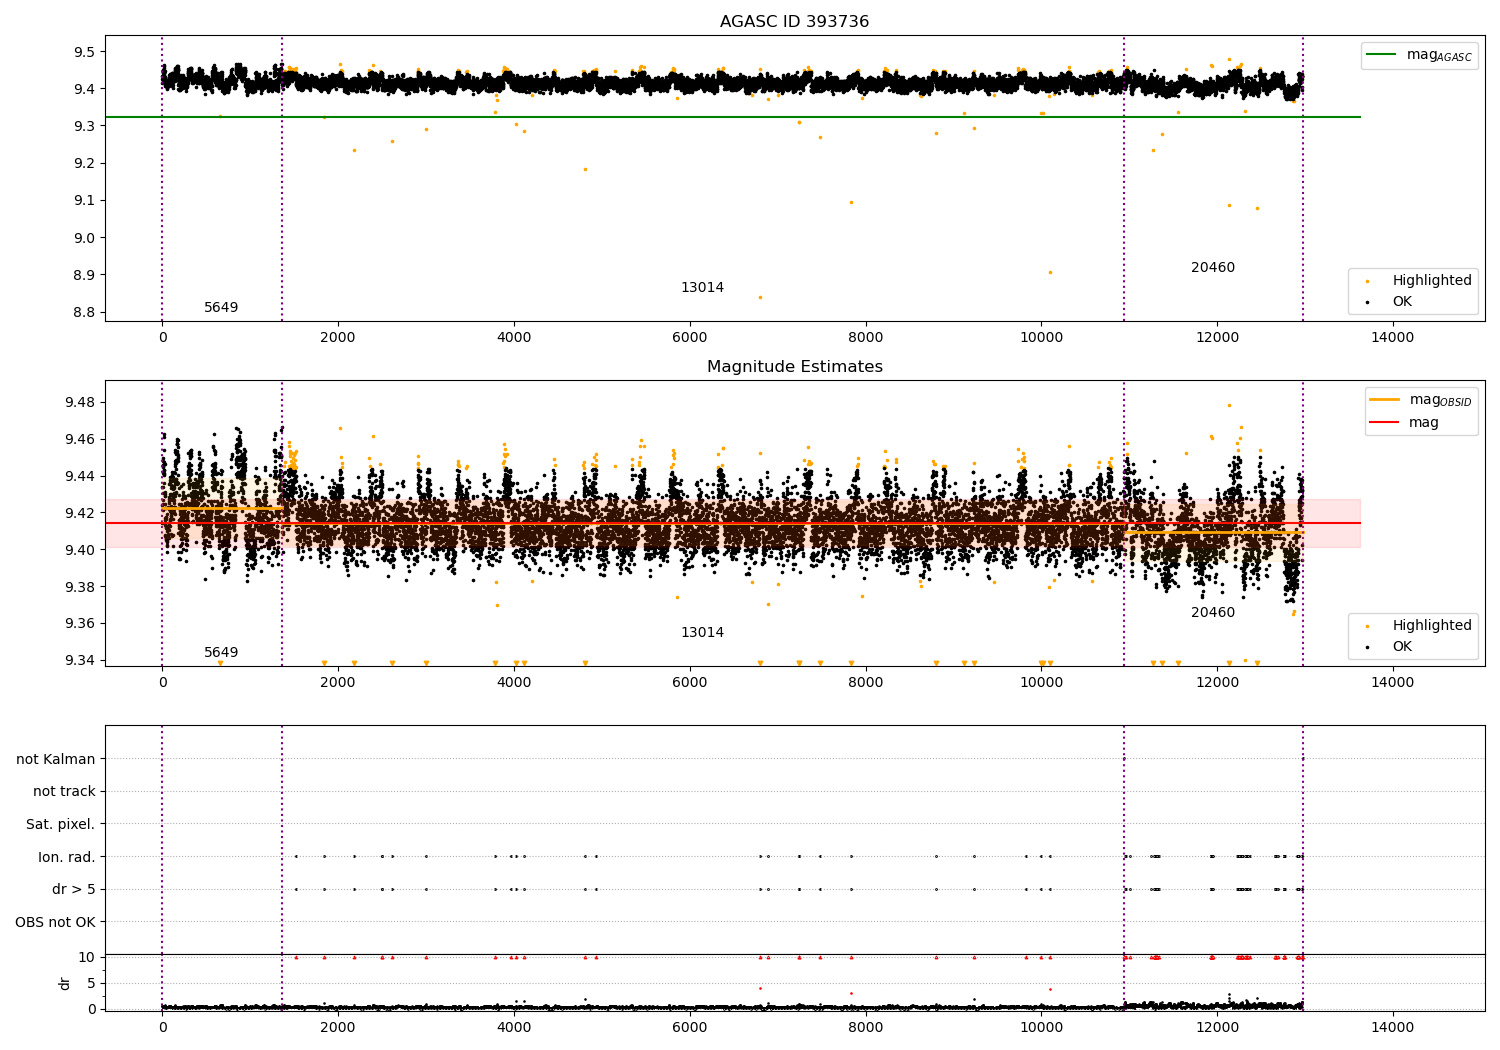Screen dimensions: 1500x1050
Task: Click "OK" in the Magnitude Estimates legend
Action: tap(1390, 647)
